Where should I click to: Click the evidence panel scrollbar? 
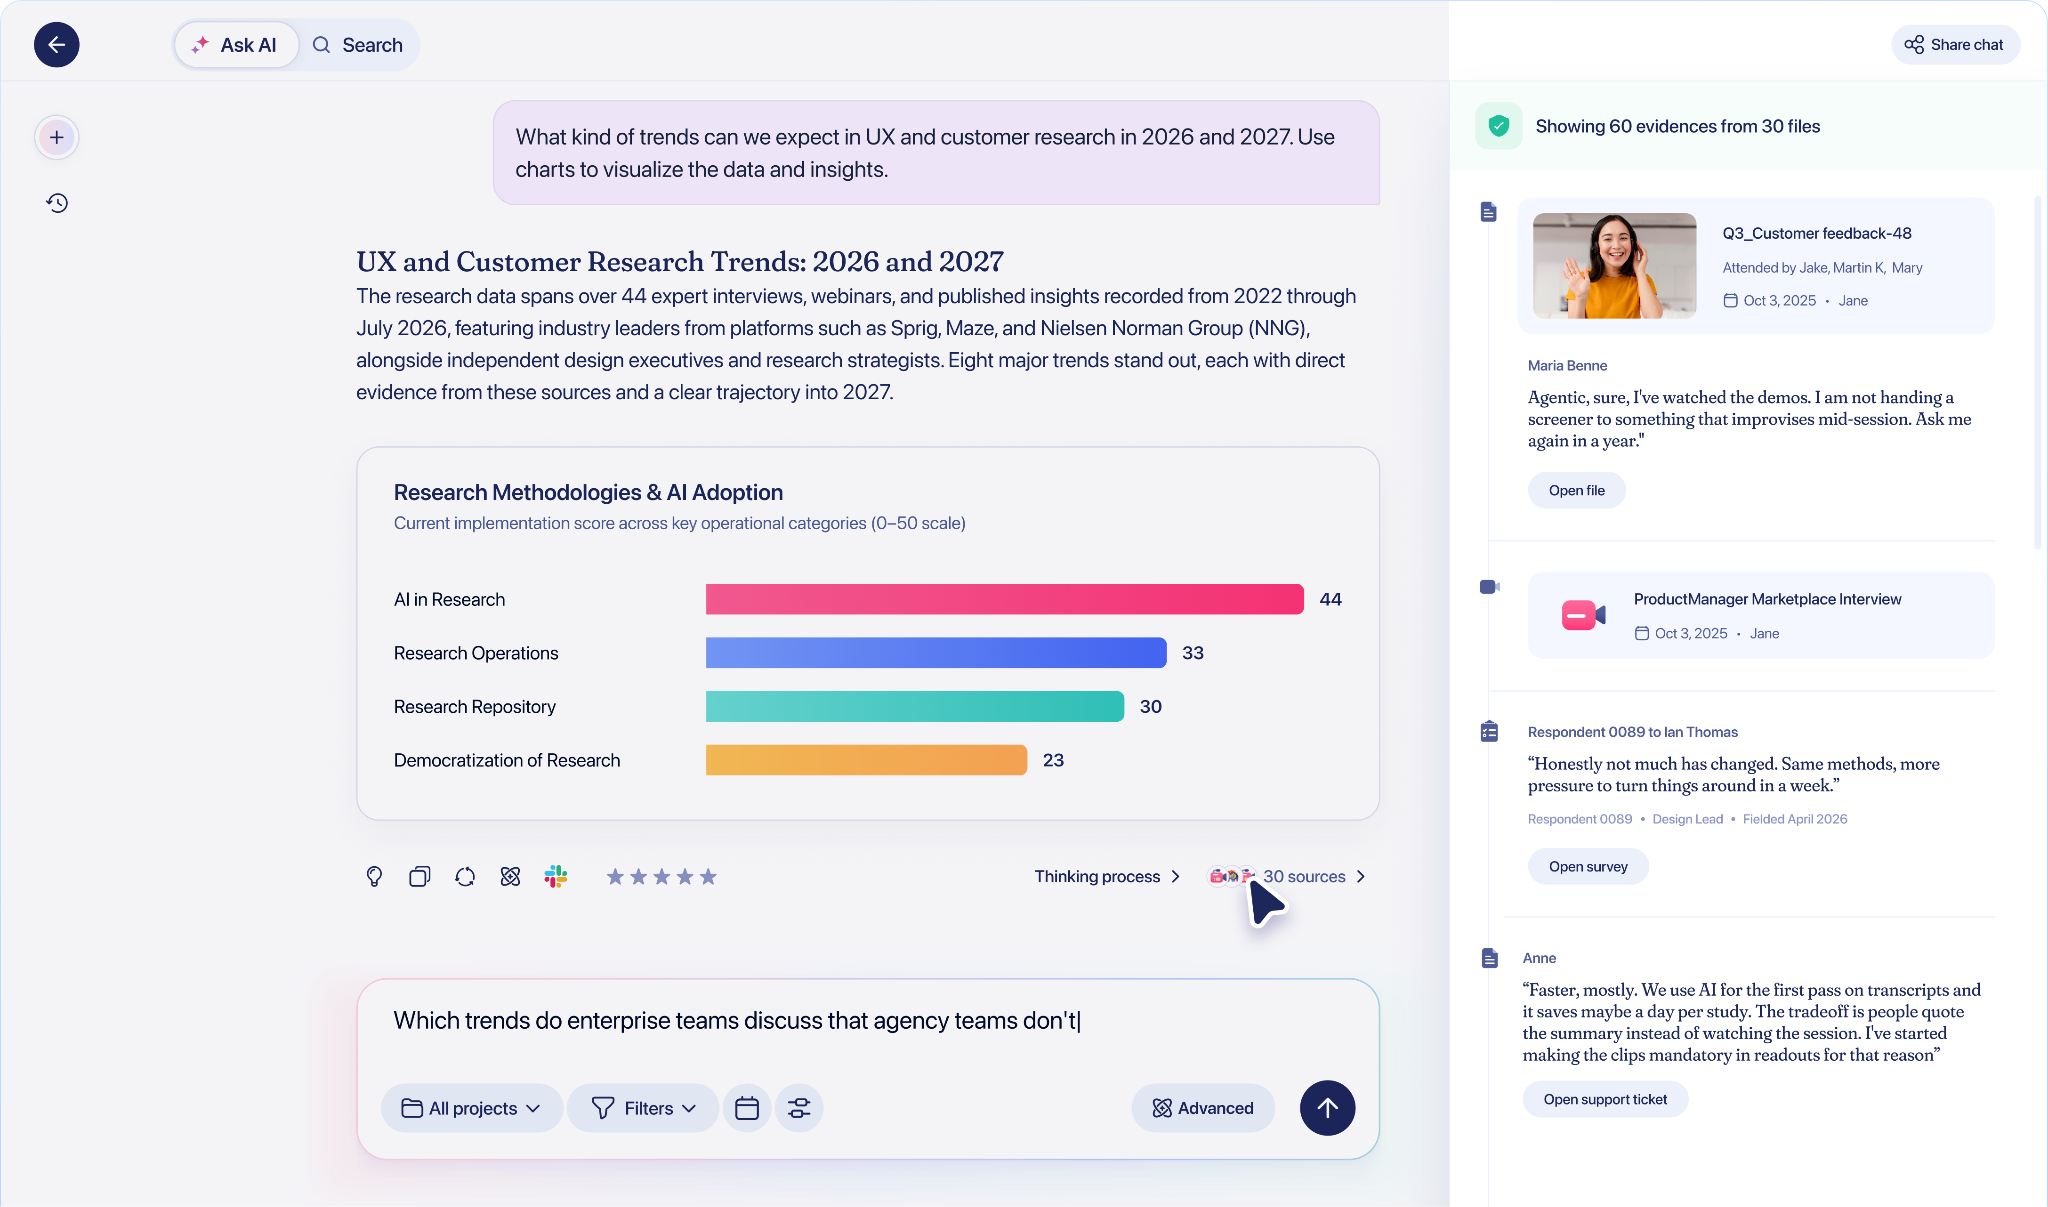(x=2038, y=372)
